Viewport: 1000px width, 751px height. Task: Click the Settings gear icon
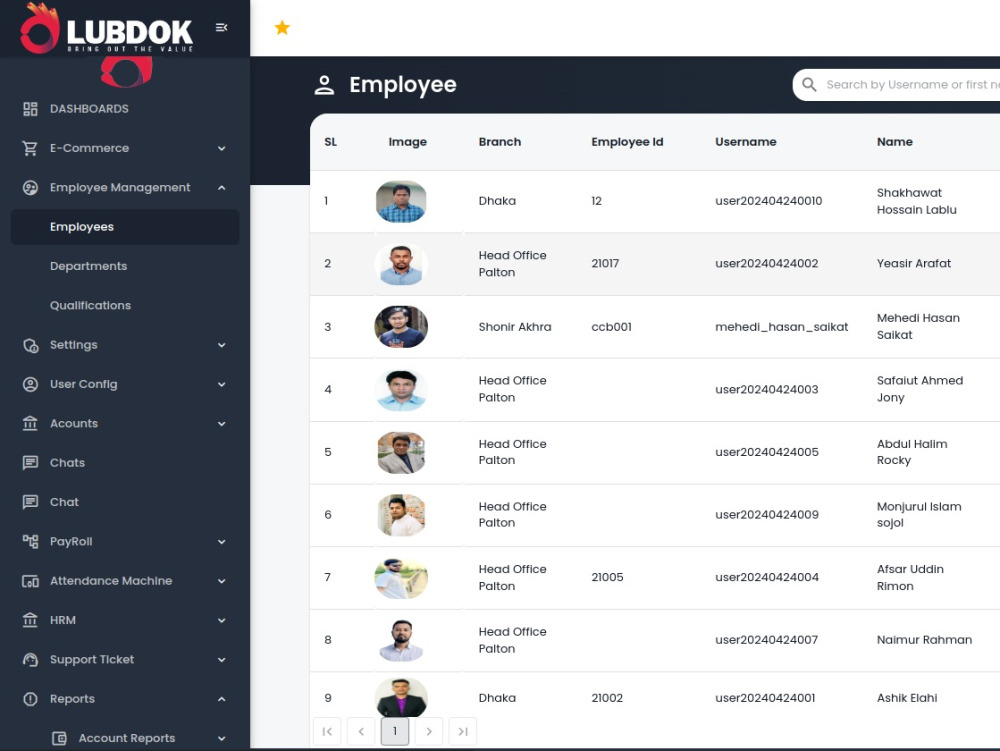tap(30, 345)
